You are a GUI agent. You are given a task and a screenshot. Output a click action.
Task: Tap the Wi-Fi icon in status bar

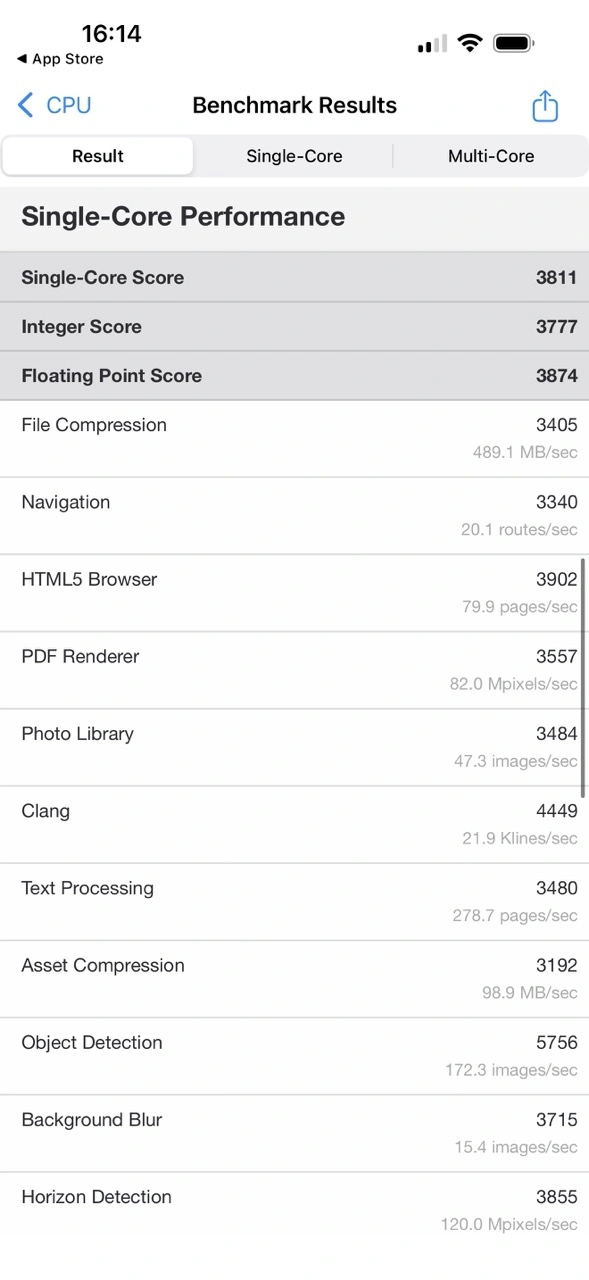470,43
